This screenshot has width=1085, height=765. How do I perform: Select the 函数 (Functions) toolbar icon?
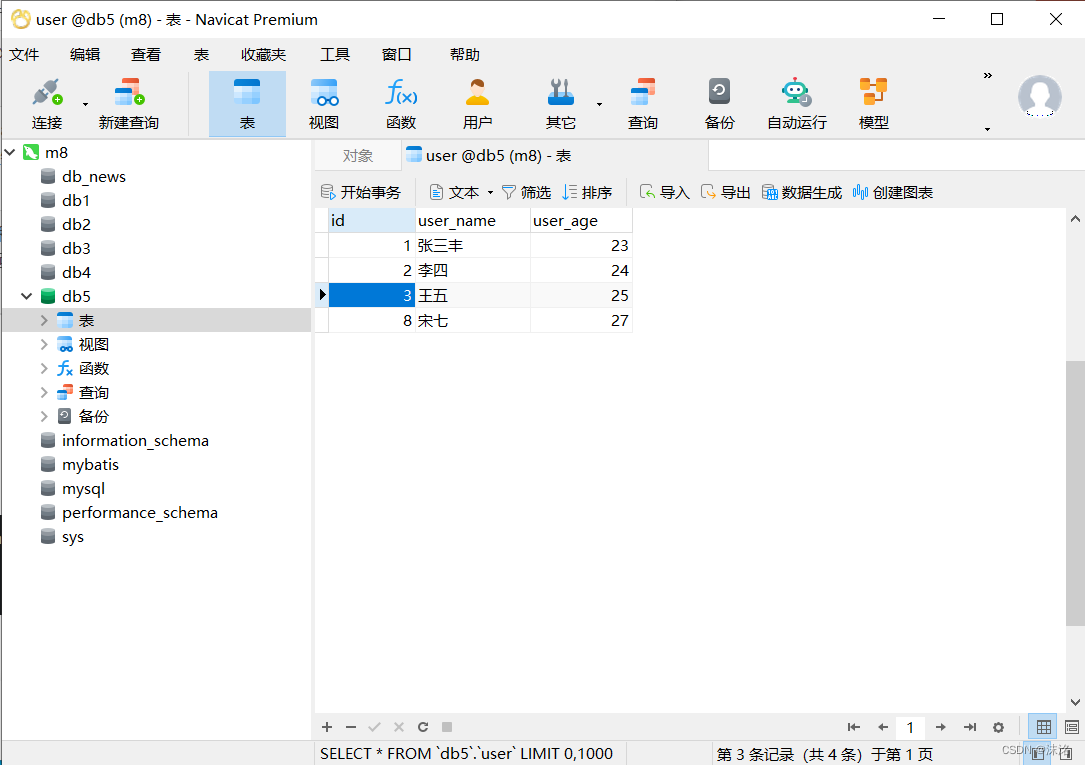tap(400, 103)
